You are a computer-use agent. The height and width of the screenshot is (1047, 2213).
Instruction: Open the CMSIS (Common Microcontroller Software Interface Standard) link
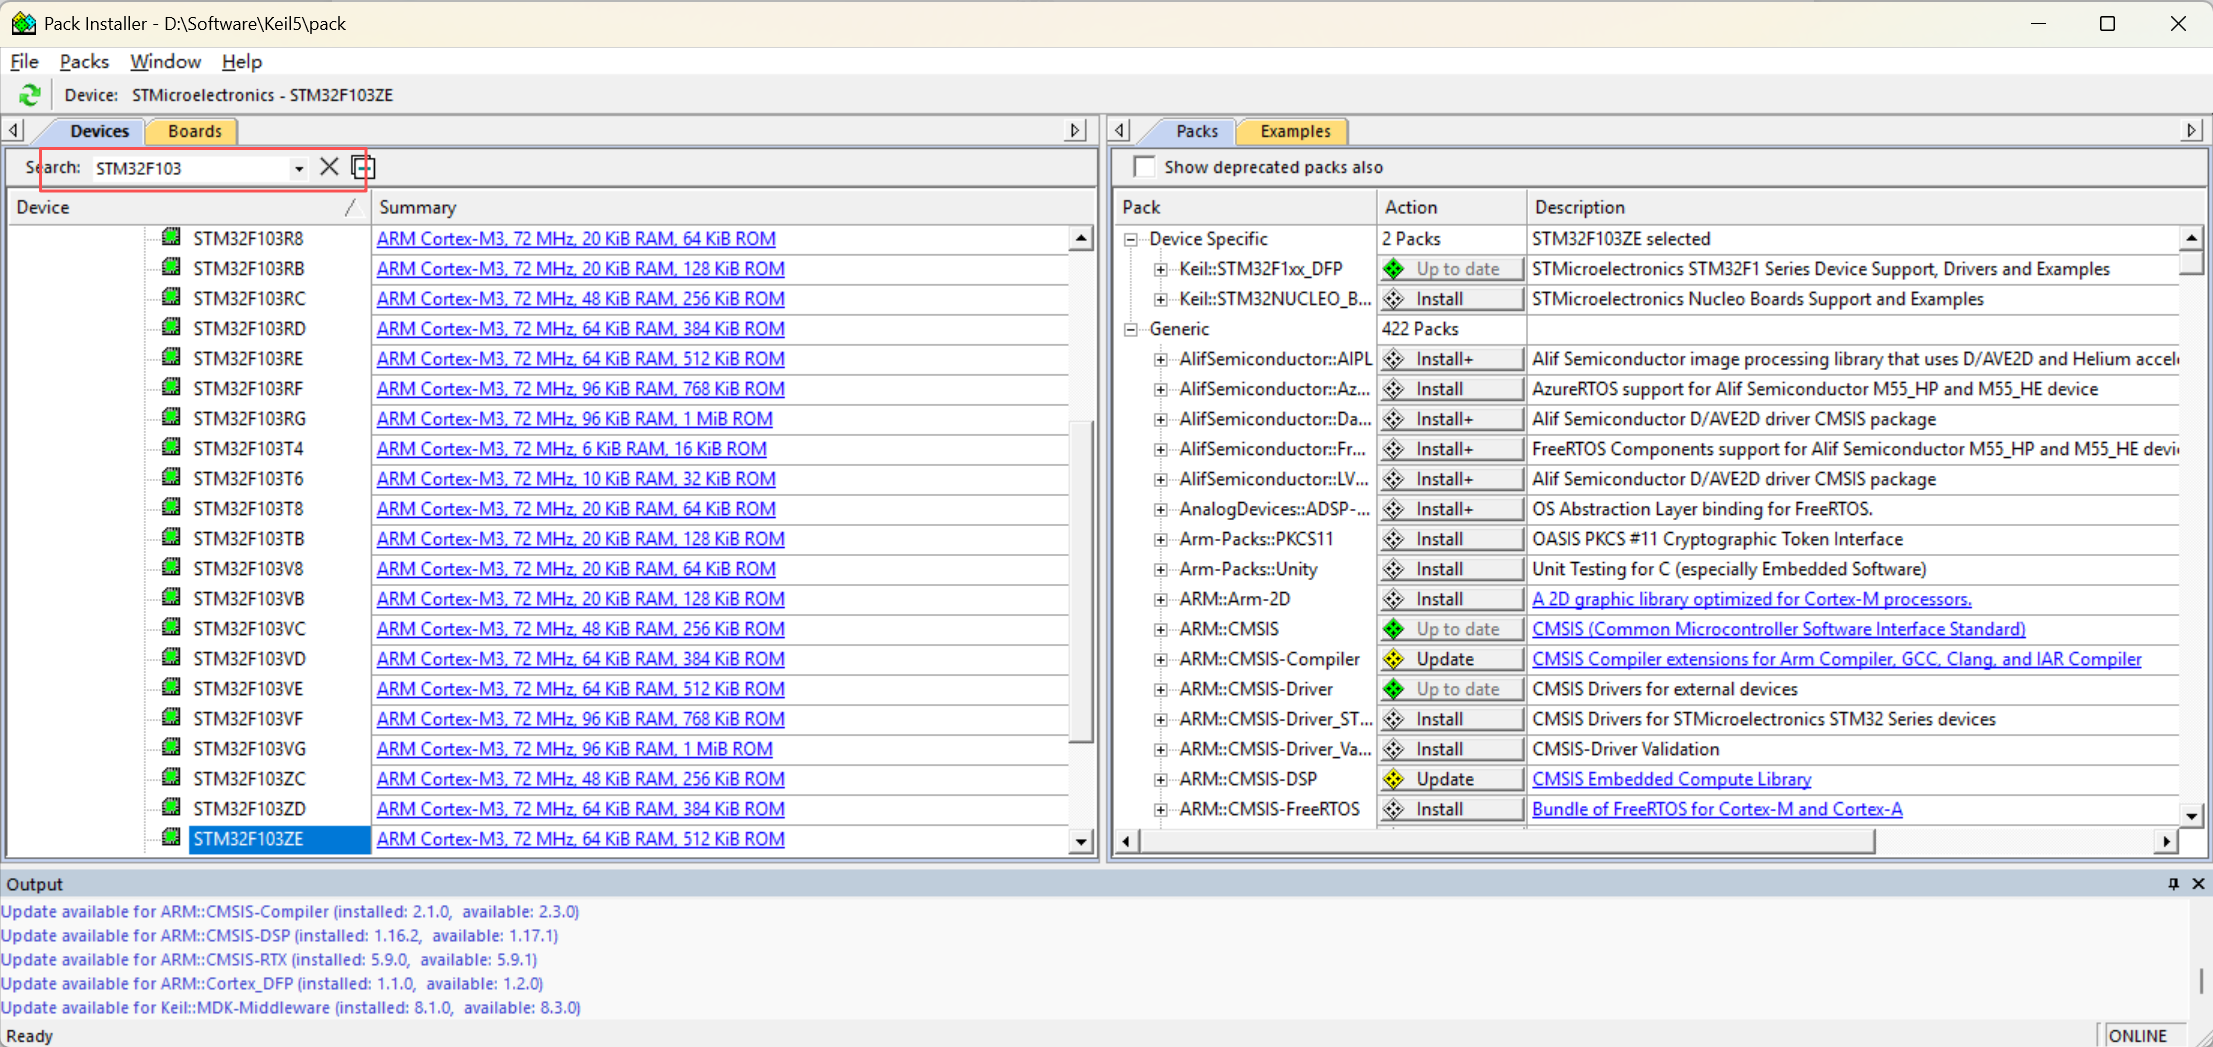coord(1779,629)
